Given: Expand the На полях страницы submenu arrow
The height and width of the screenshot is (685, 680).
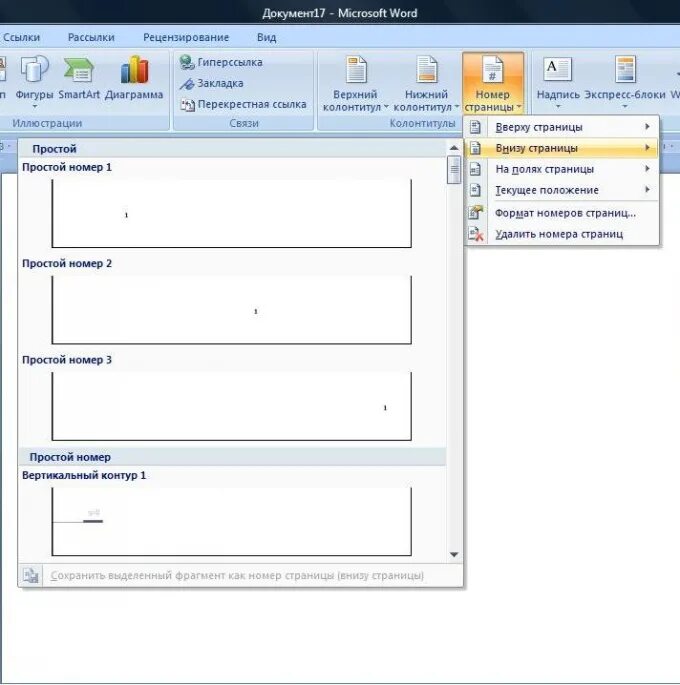Looking at the screenshot, I should (x=647, y=169).
